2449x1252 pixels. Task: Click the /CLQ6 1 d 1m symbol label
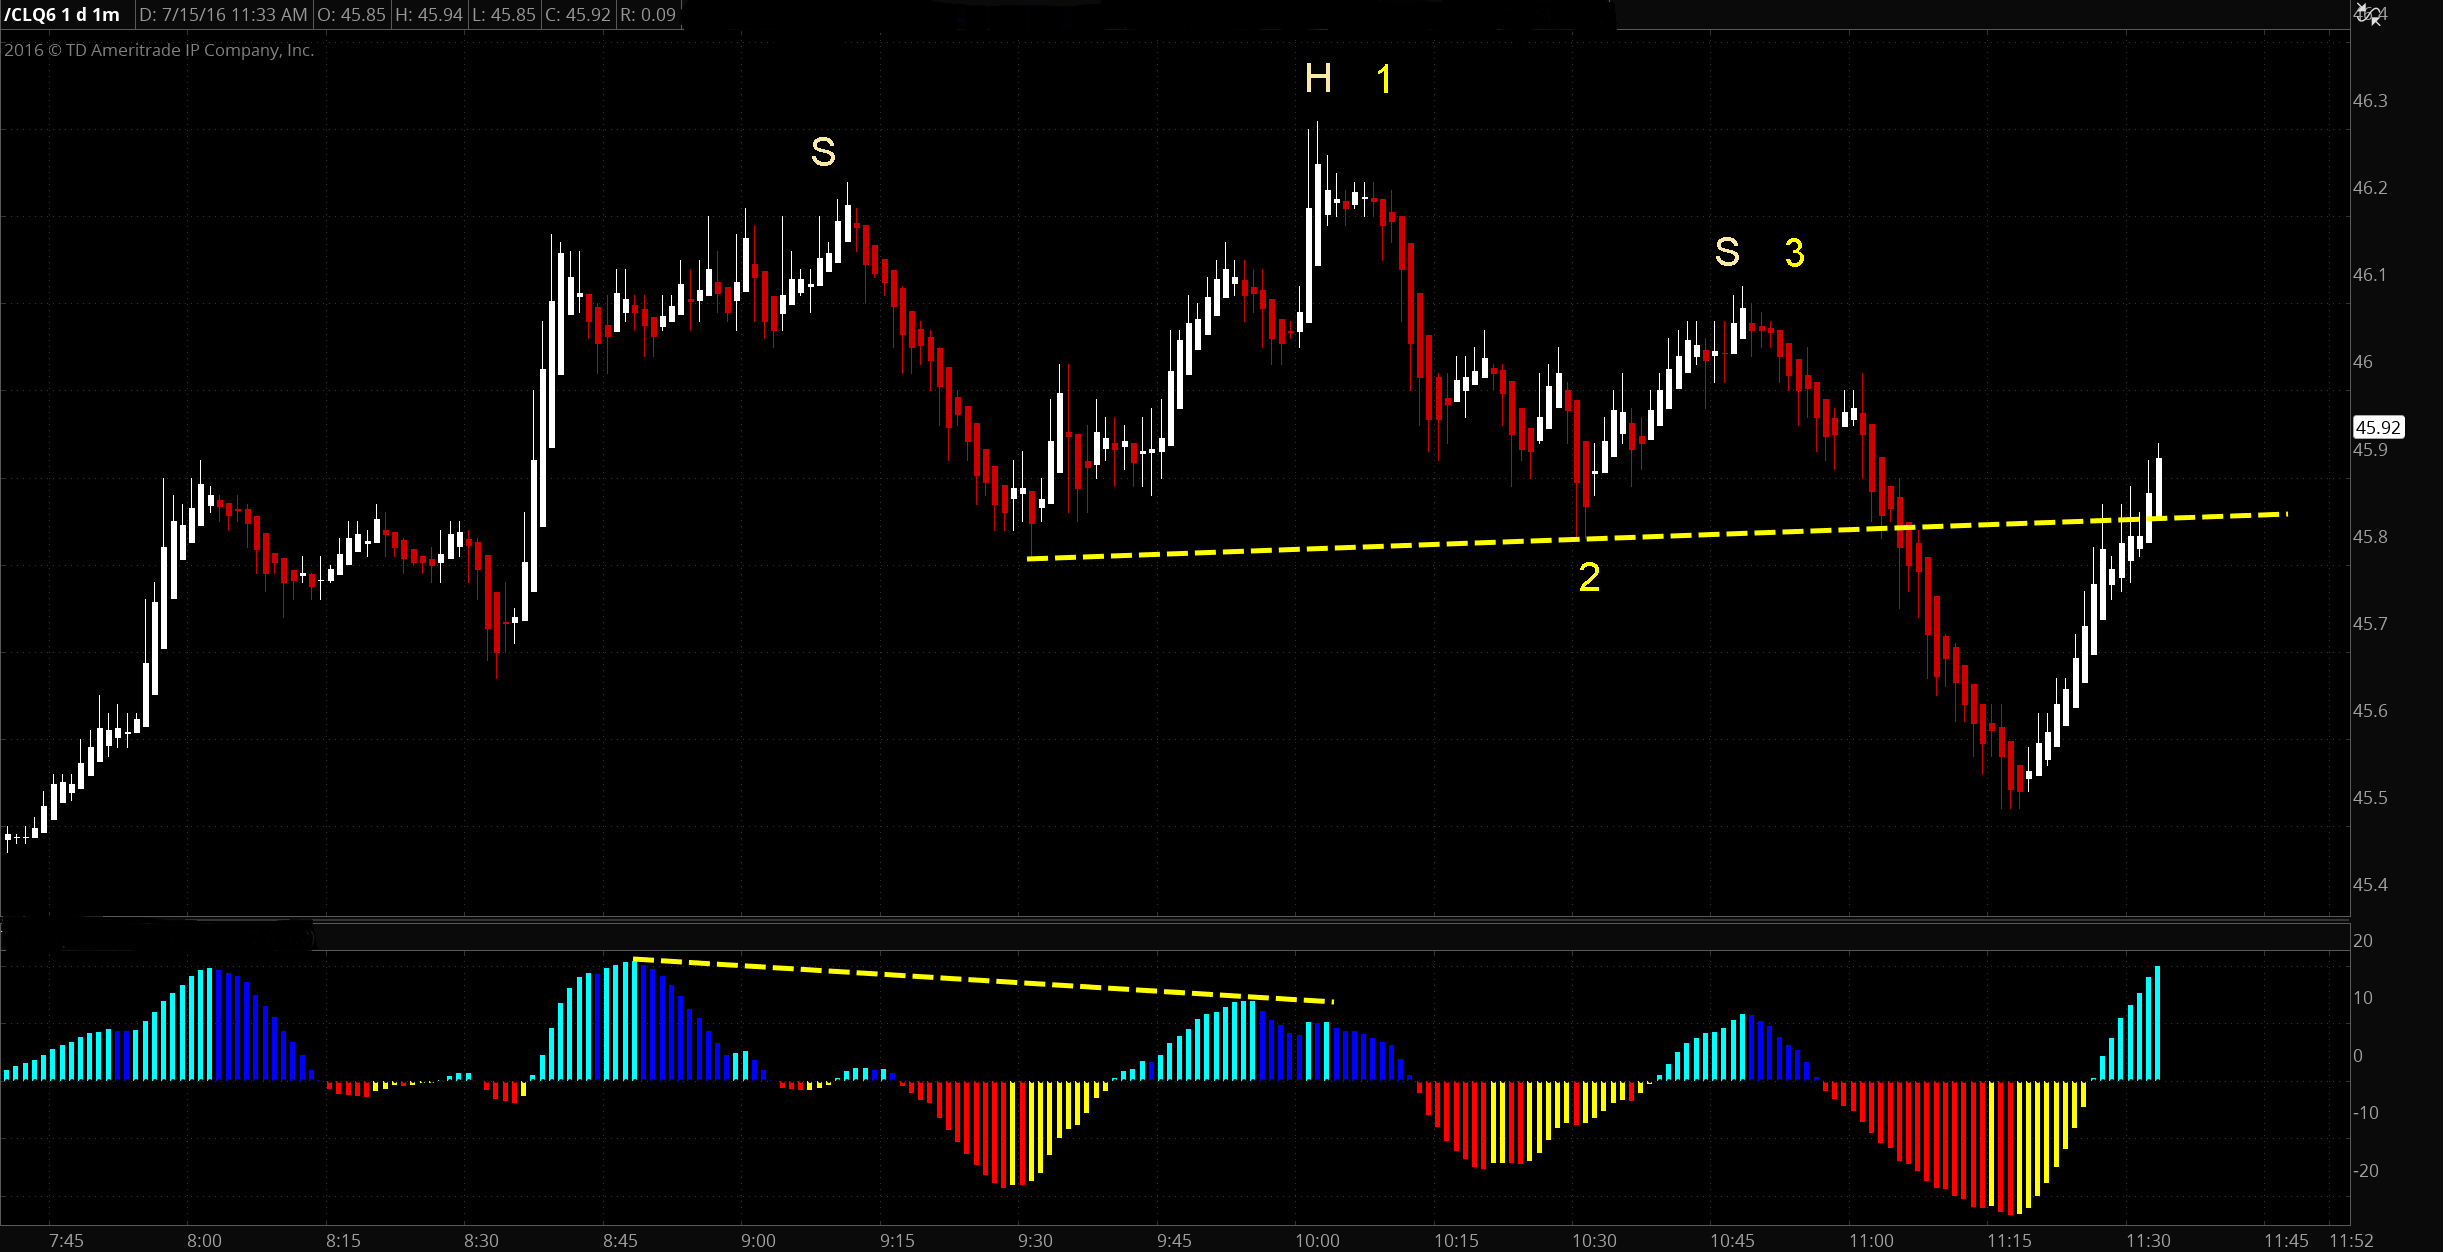coord(62,15)
